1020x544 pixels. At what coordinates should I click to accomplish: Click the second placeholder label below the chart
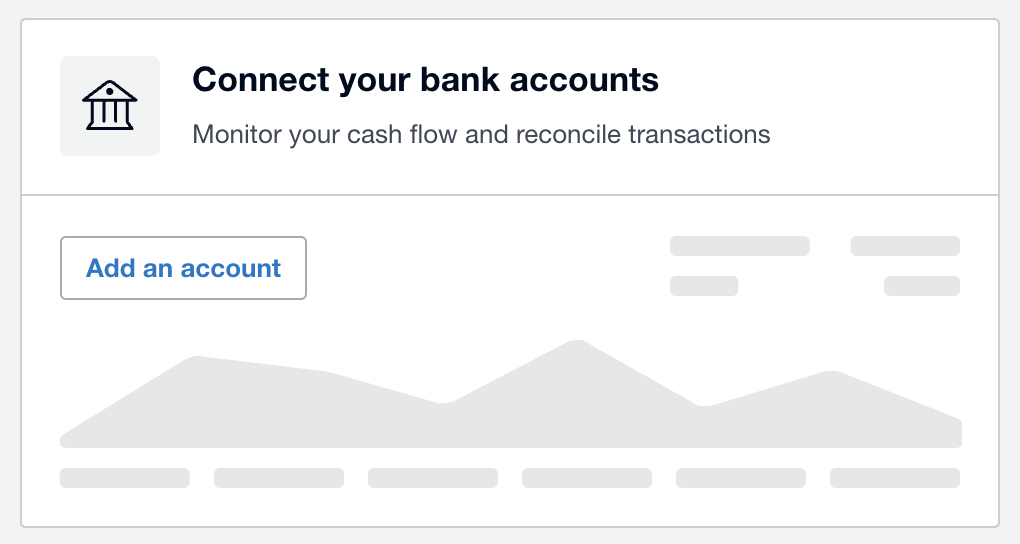(x=279, y=478)
